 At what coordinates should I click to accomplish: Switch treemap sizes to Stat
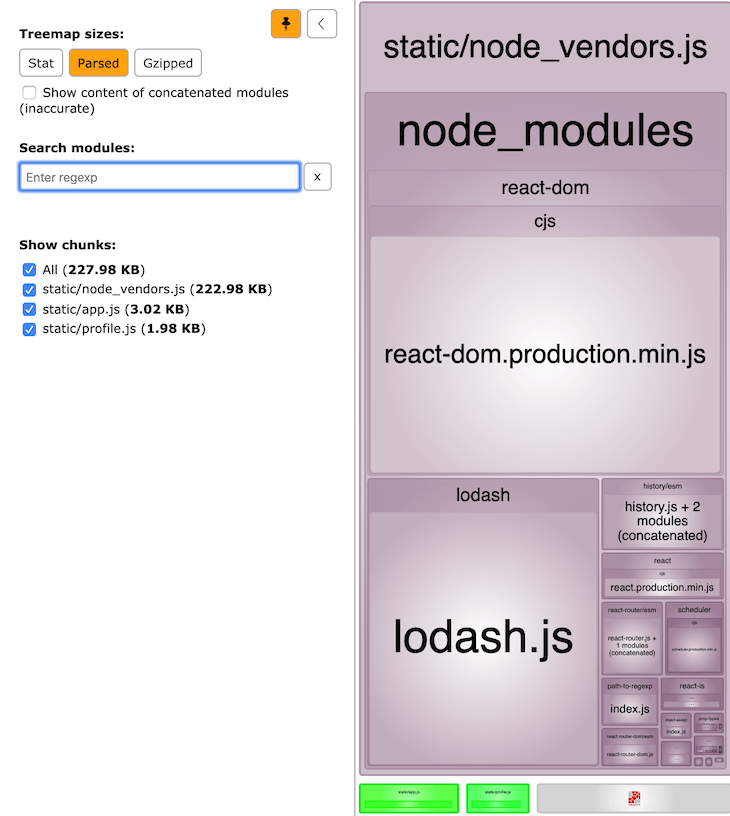[x=41, y=63]
